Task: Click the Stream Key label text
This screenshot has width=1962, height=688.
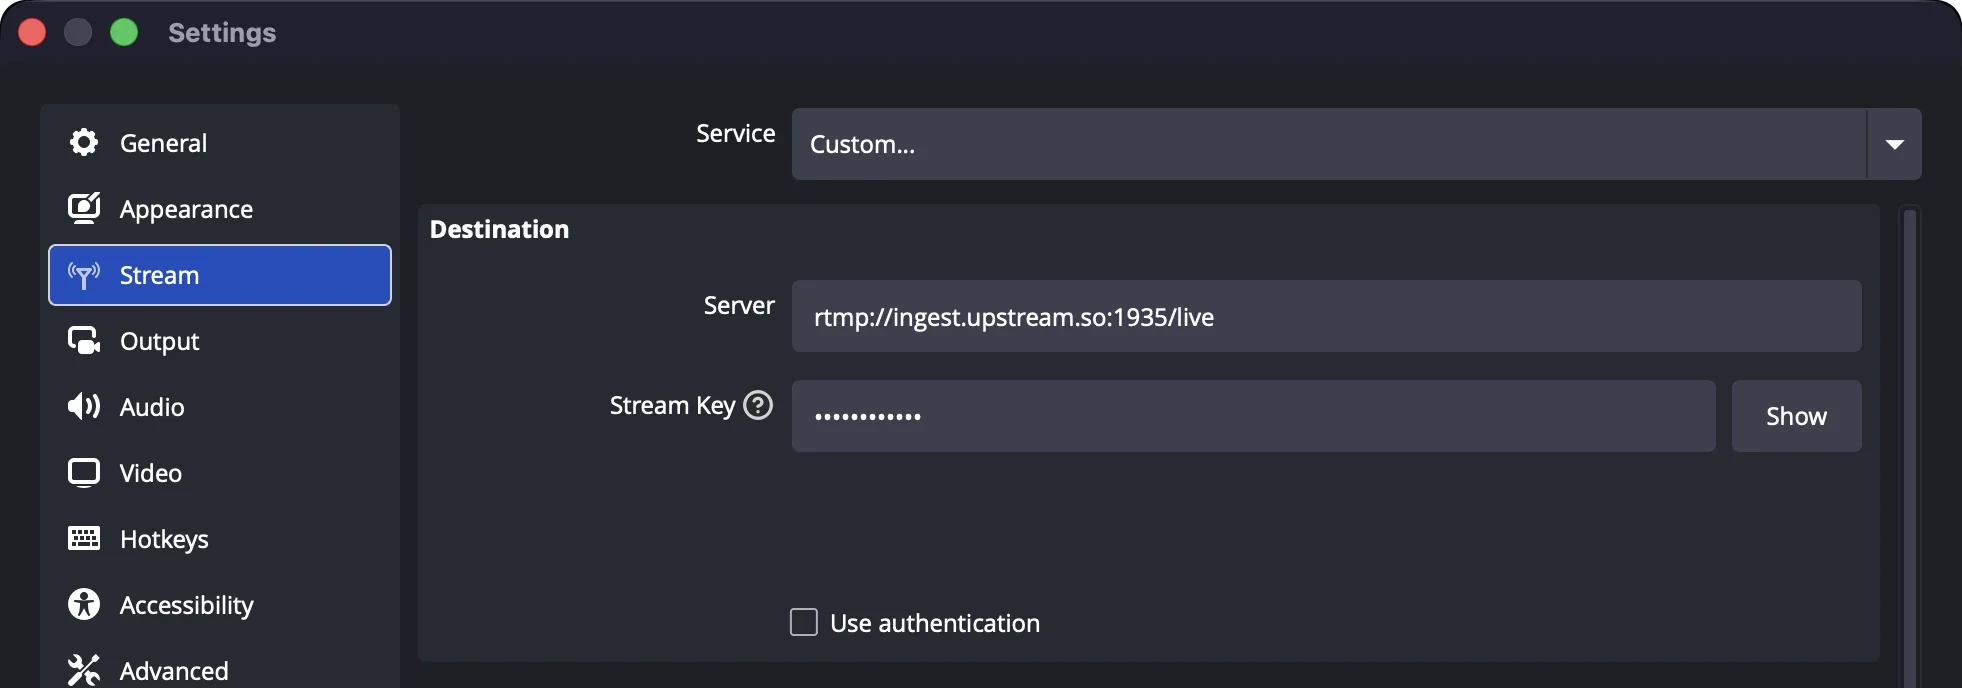Action: [672, 405]
